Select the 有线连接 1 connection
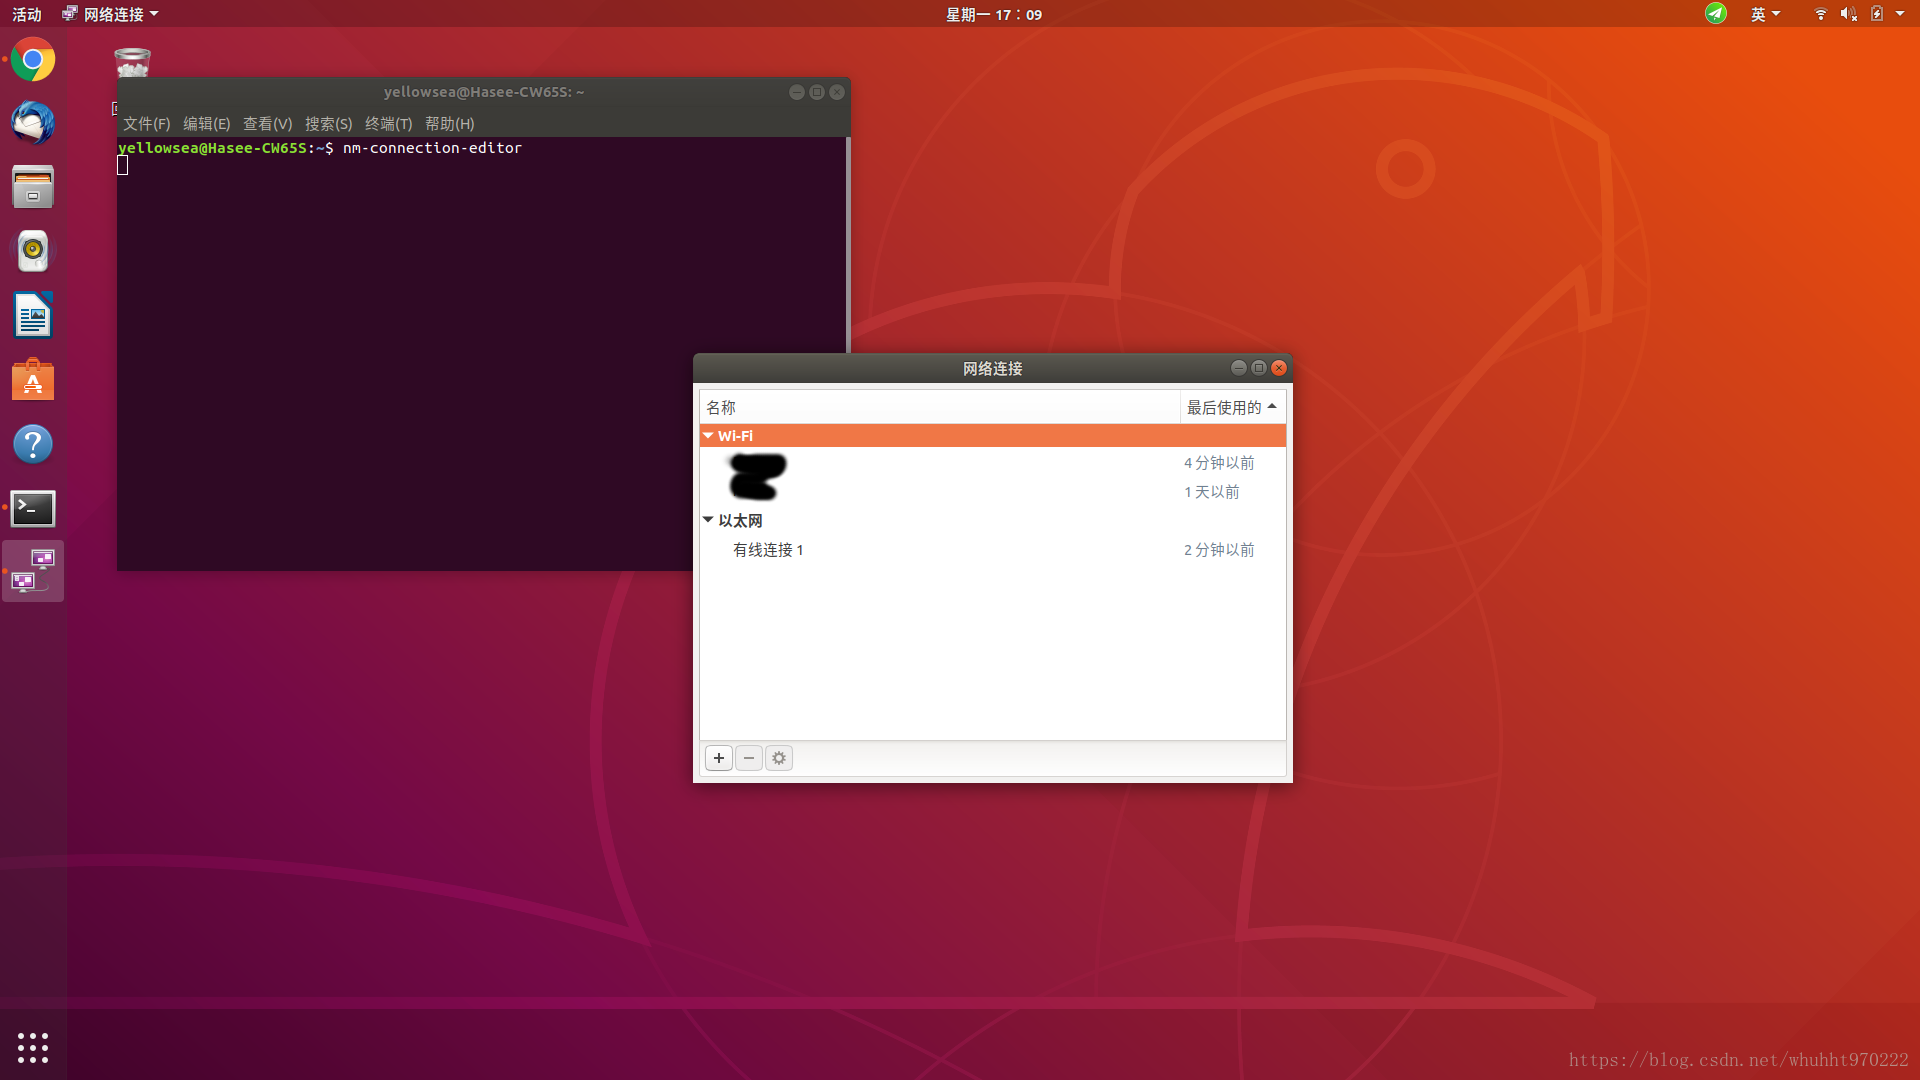Screen dimensions: 1920x1080 click(x=768, y=550)
